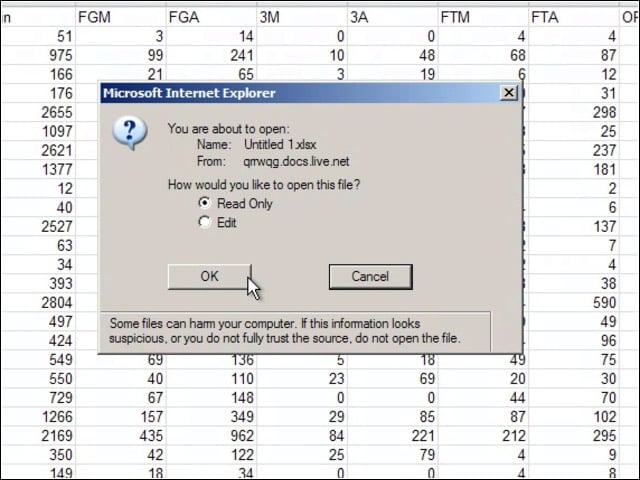This screenshot has width=640, height=480.
Task: Click spreadsheet cell with value 102
Action: pos(574,417)
